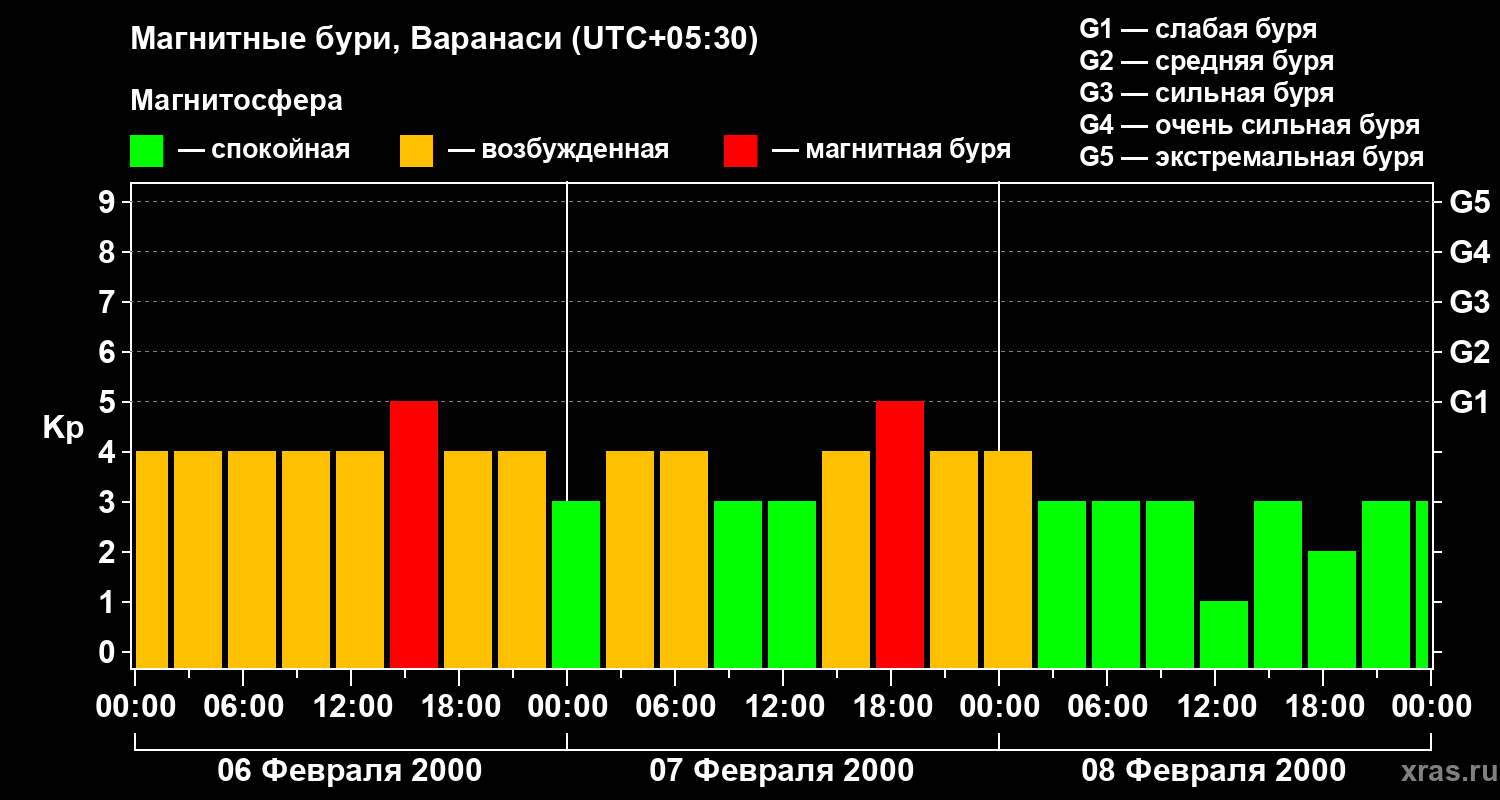
Task: Click the 12:00 time label under 06 February
Action: (x=351, y=707)
